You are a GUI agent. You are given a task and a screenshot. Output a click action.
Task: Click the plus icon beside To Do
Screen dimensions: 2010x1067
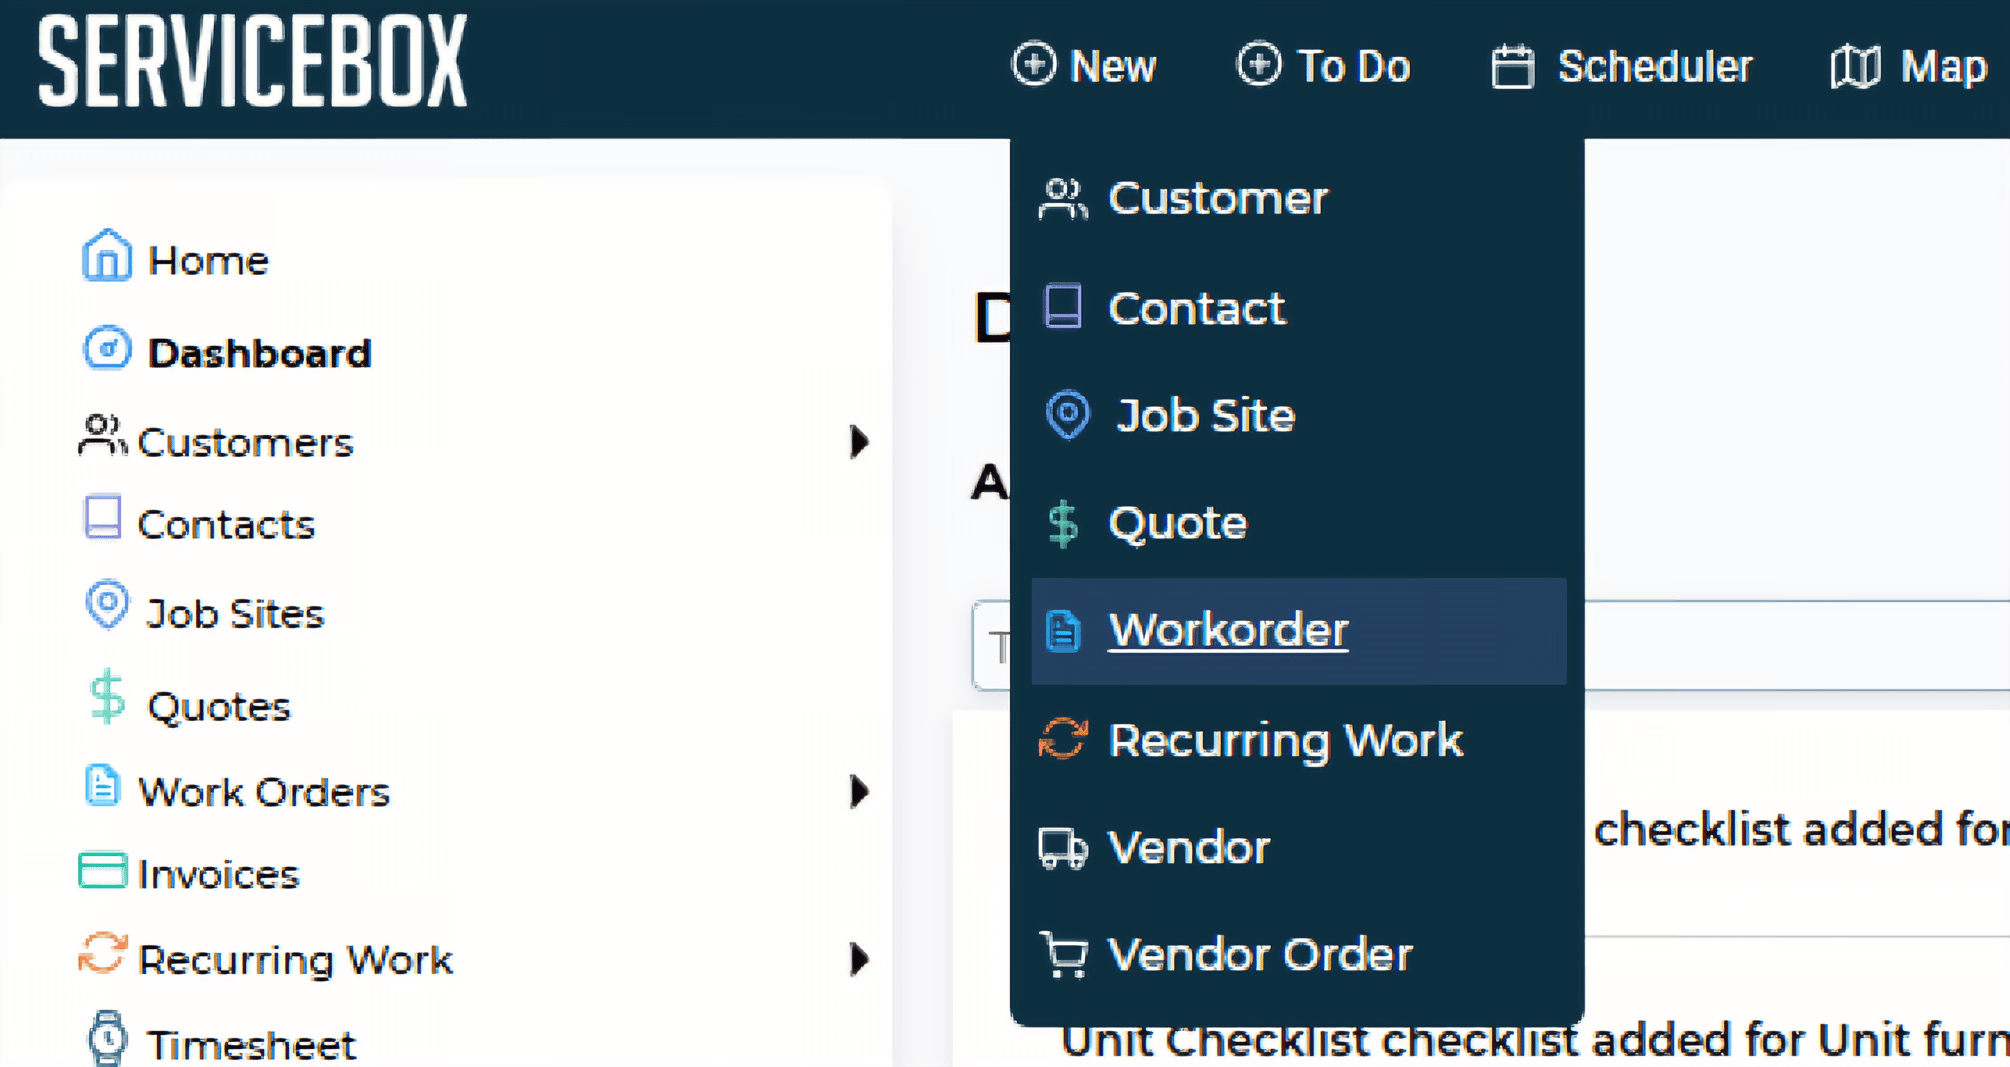[x=1259, y=65]
